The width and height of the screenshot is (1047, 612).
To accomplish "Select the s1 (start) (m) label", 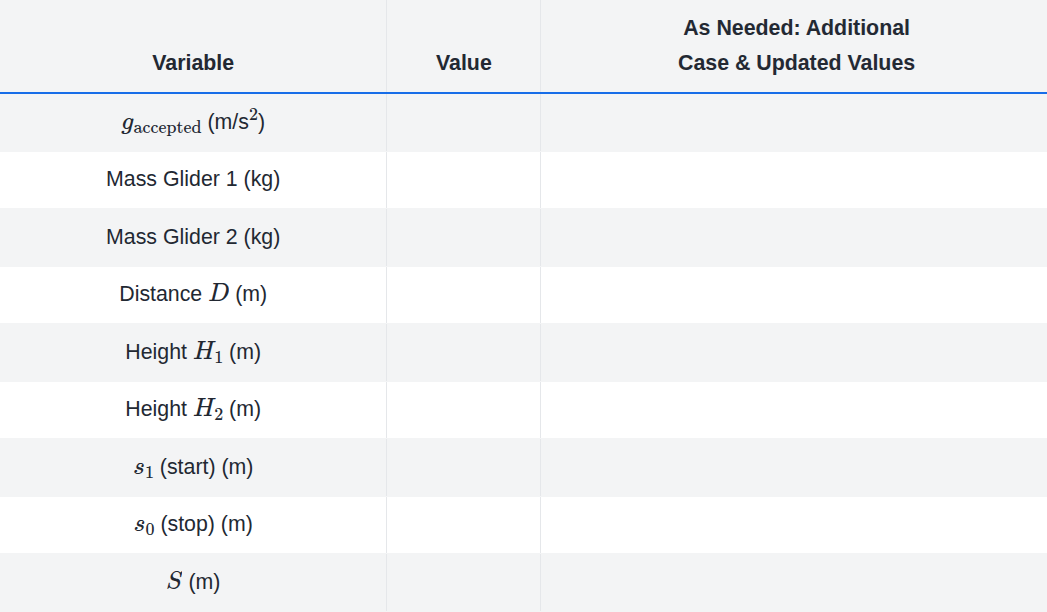I will [193, 467].
